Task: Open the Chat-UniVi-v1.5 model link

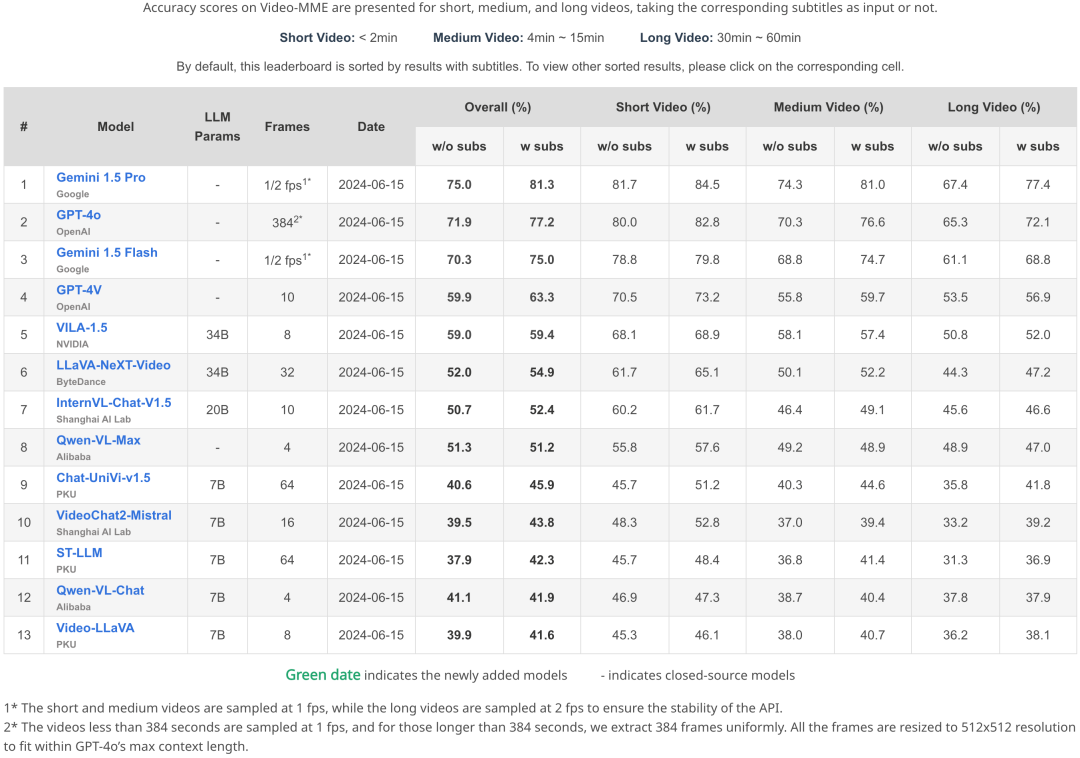Action: pos(103,477)
